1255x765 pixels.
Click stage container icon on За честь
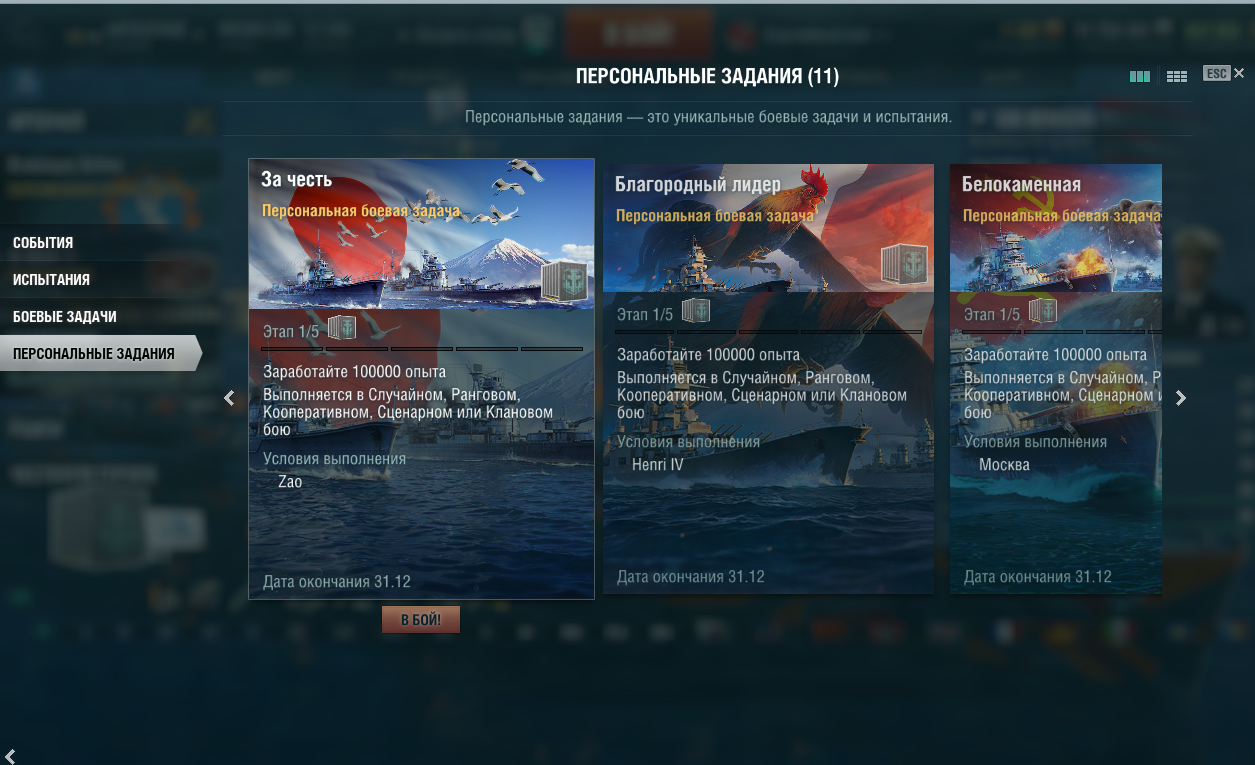tap(342, 327)
